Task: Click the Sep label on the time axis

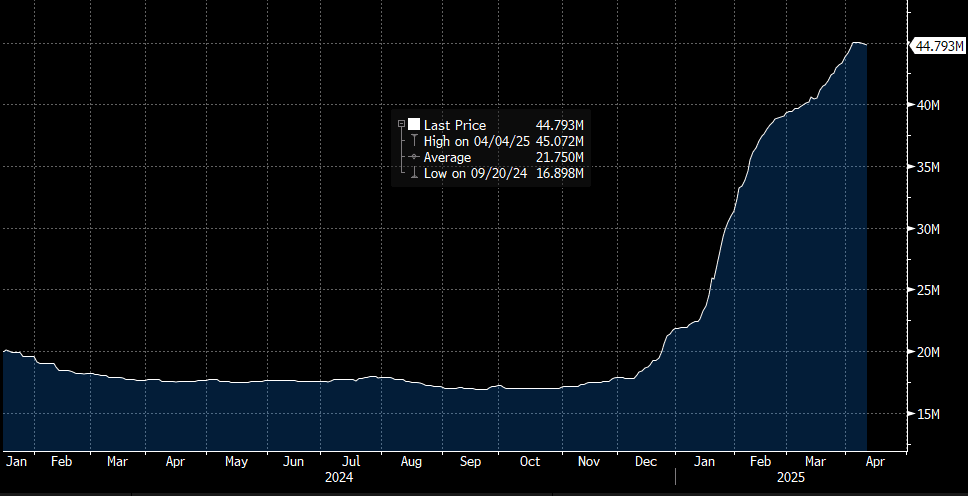Action: click(471, 462)
